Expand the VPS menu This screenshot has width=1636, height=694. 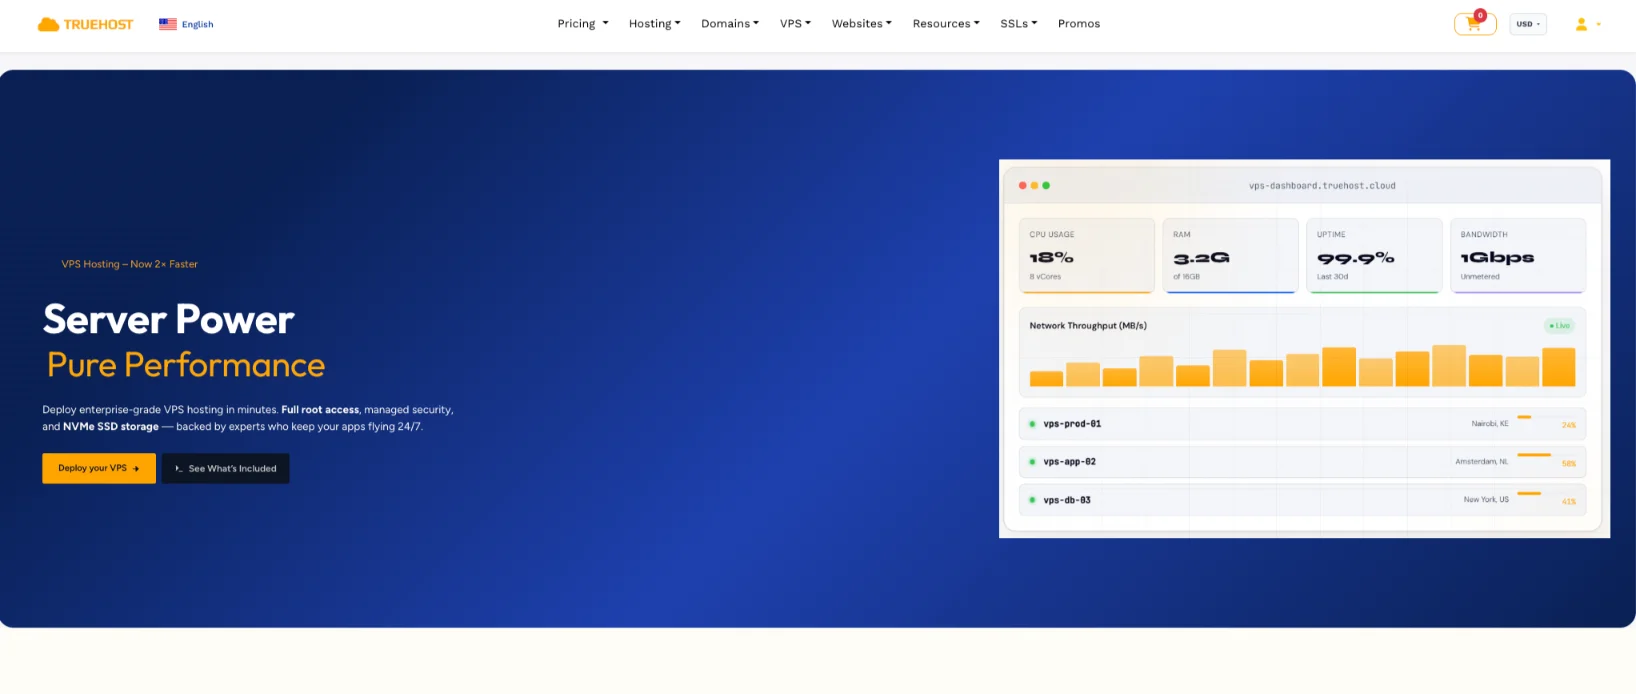click(796, 24)
